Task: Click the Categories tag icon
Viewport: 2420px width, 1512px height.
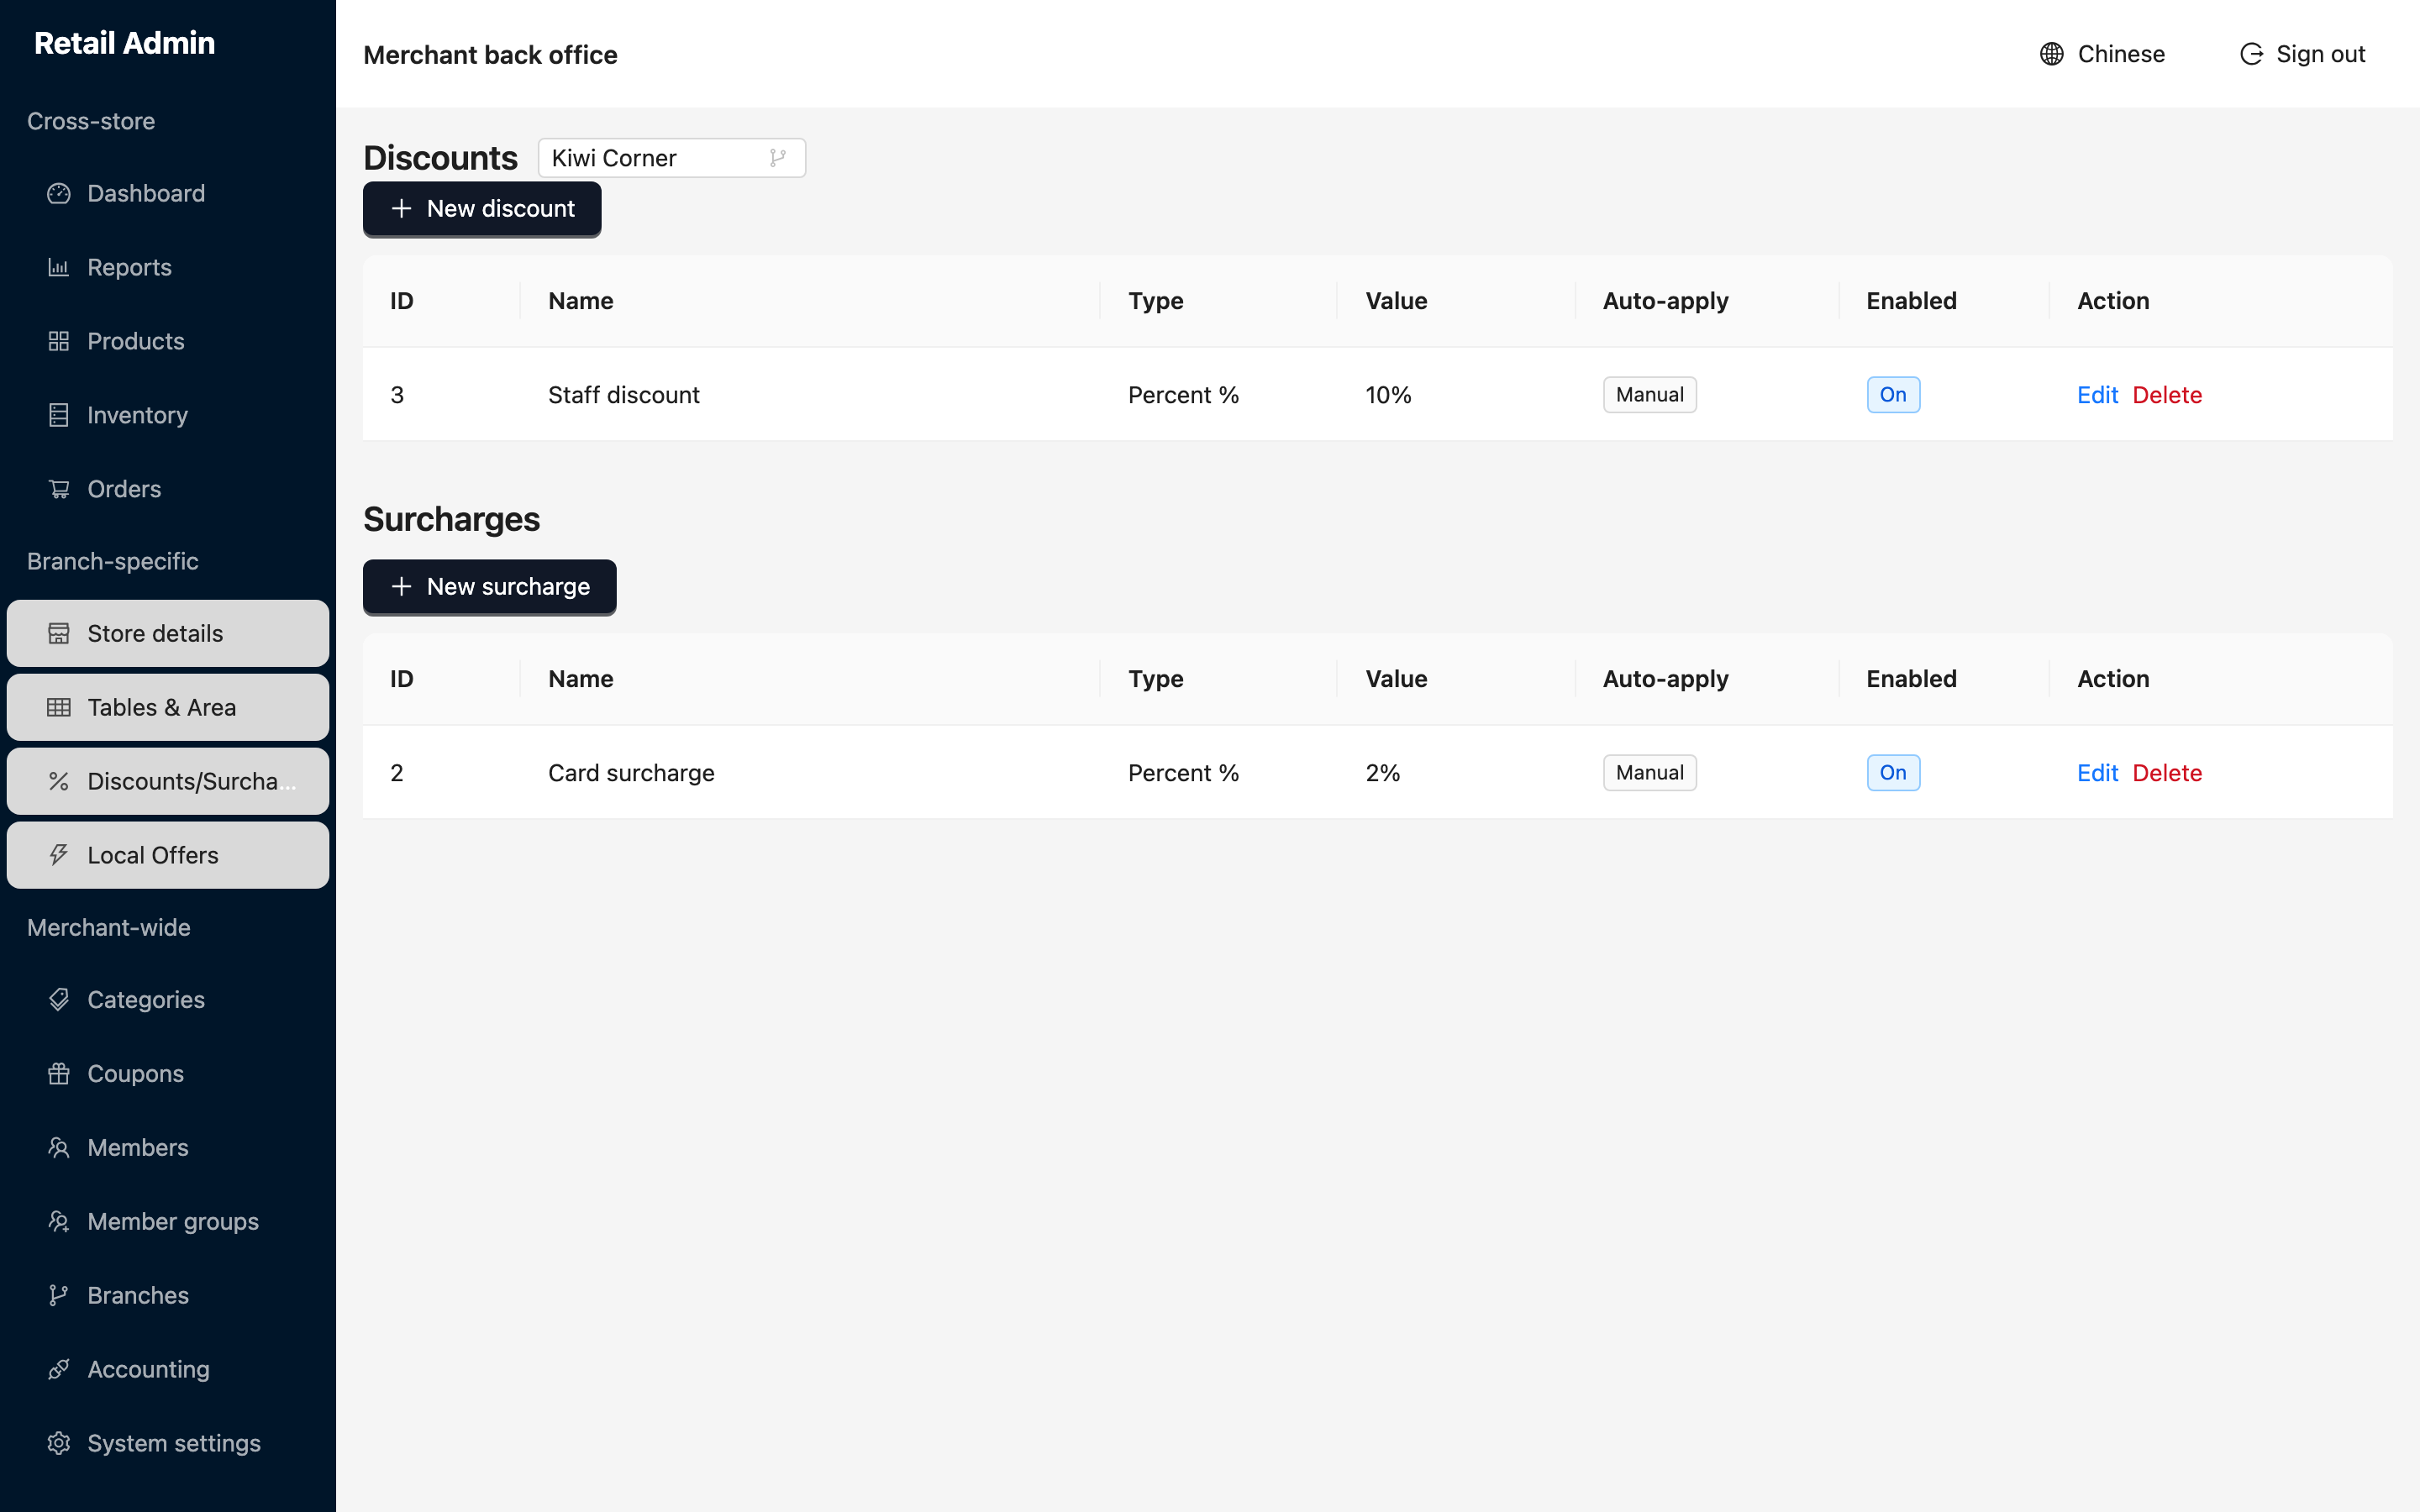Action: [59, 999]
